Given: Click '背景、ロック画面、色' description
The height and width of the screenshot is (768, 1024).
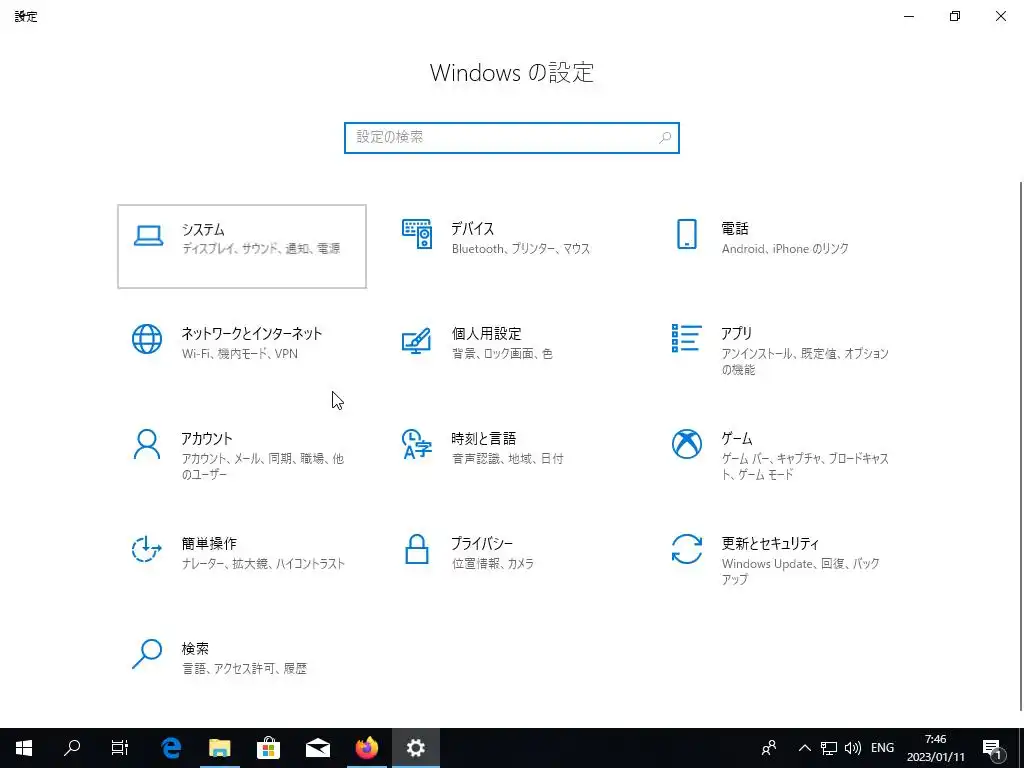Looking at the screenshot, I should coord(502,354).
